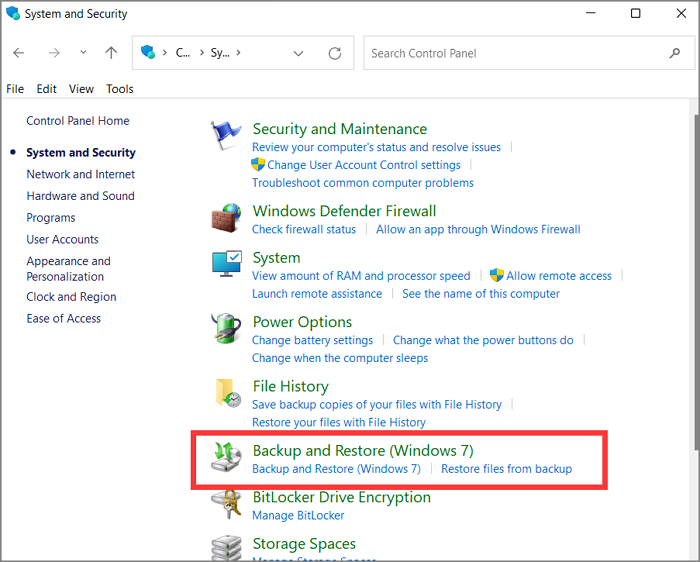The height and width of the screenshot is (562, 700).
Task: Open Ease of Access category
Action: [63, 318]
